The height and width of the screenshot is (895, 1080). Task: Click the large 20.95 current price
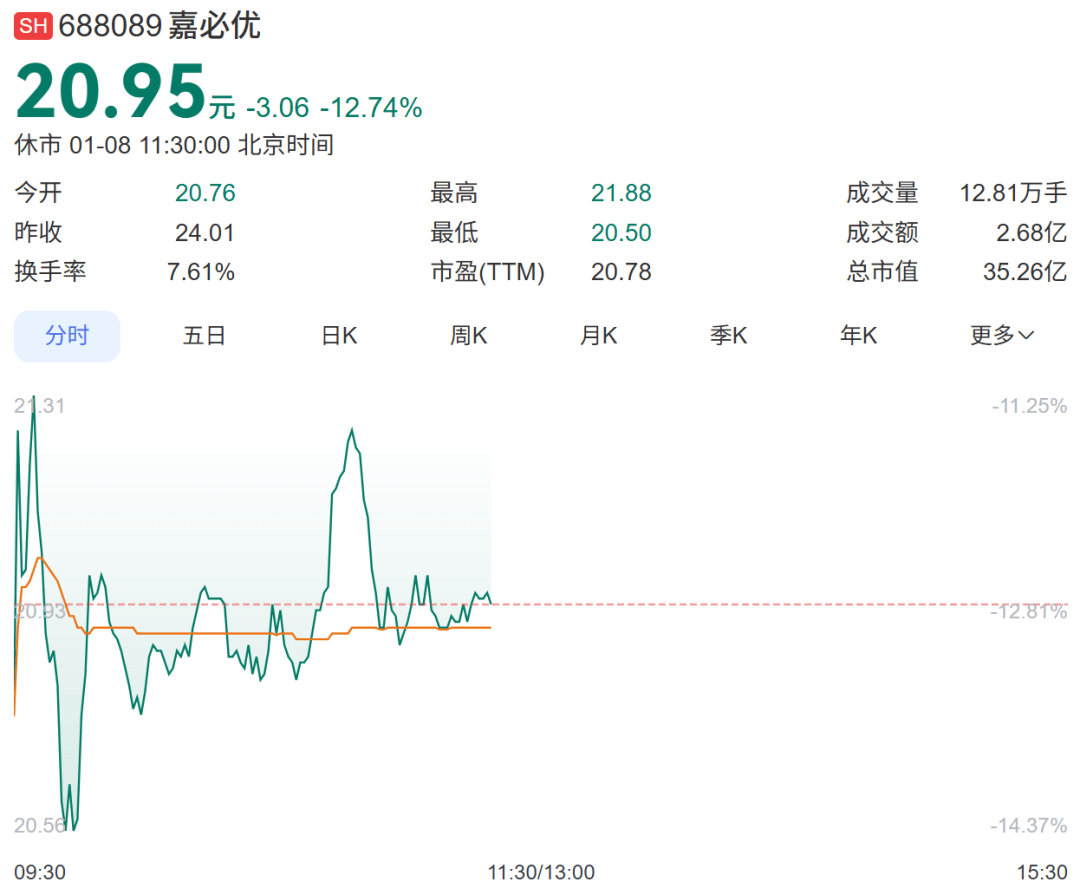(110, 92)
